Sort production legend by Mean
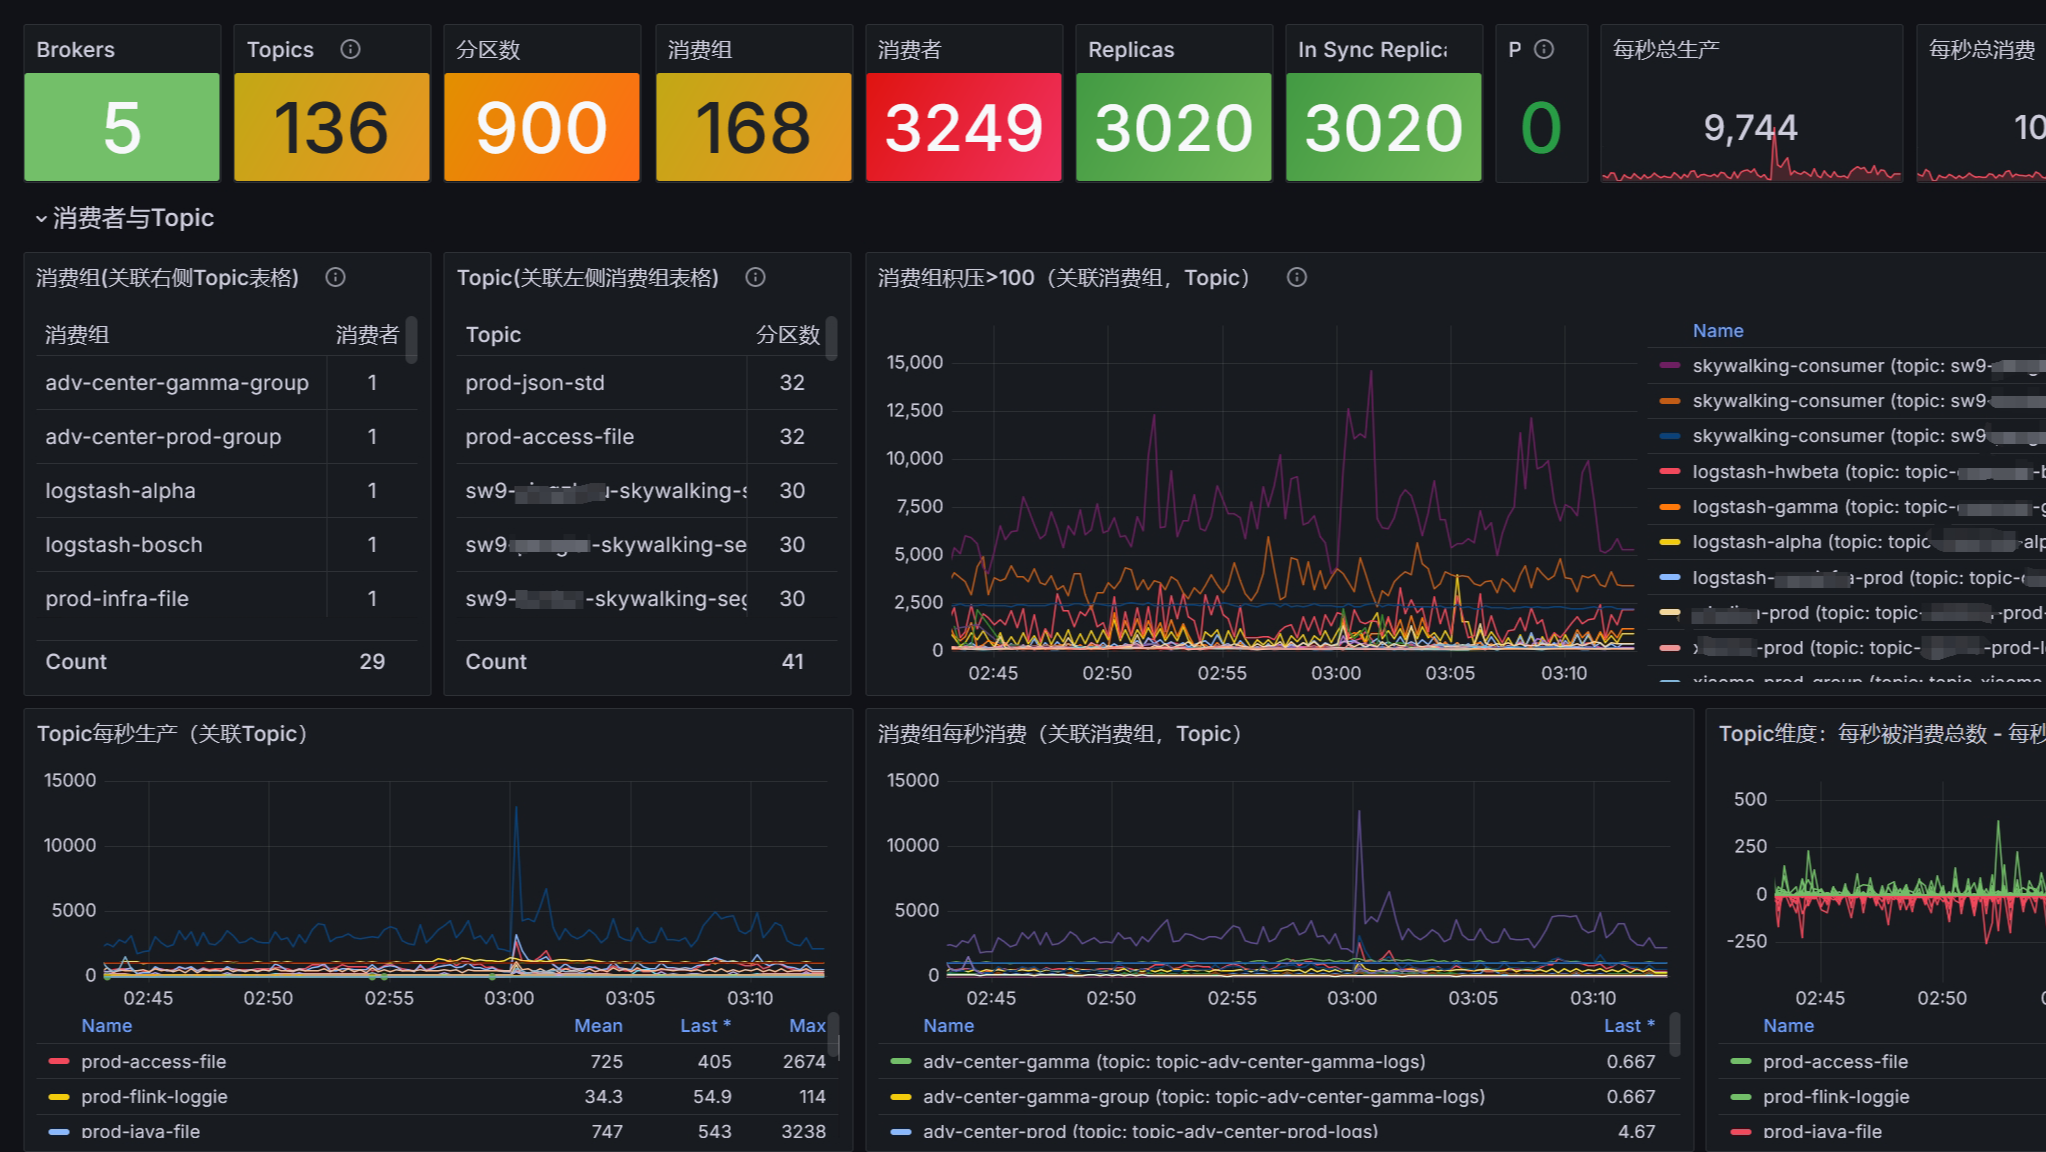2046x1152 pixels. click(598, 1026)
